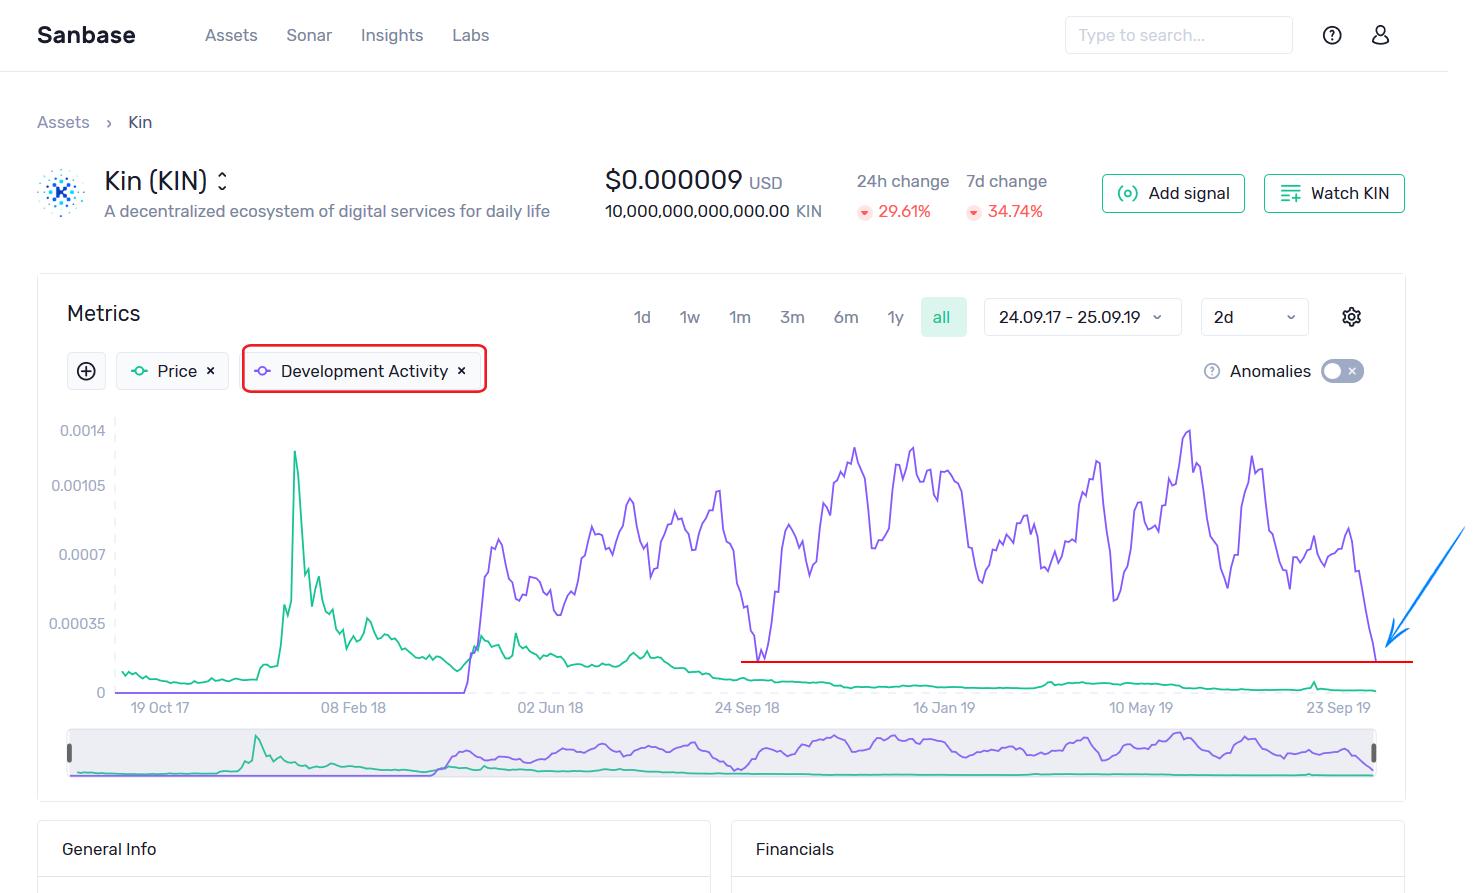Add a metric with plus button

coord(86,371)
